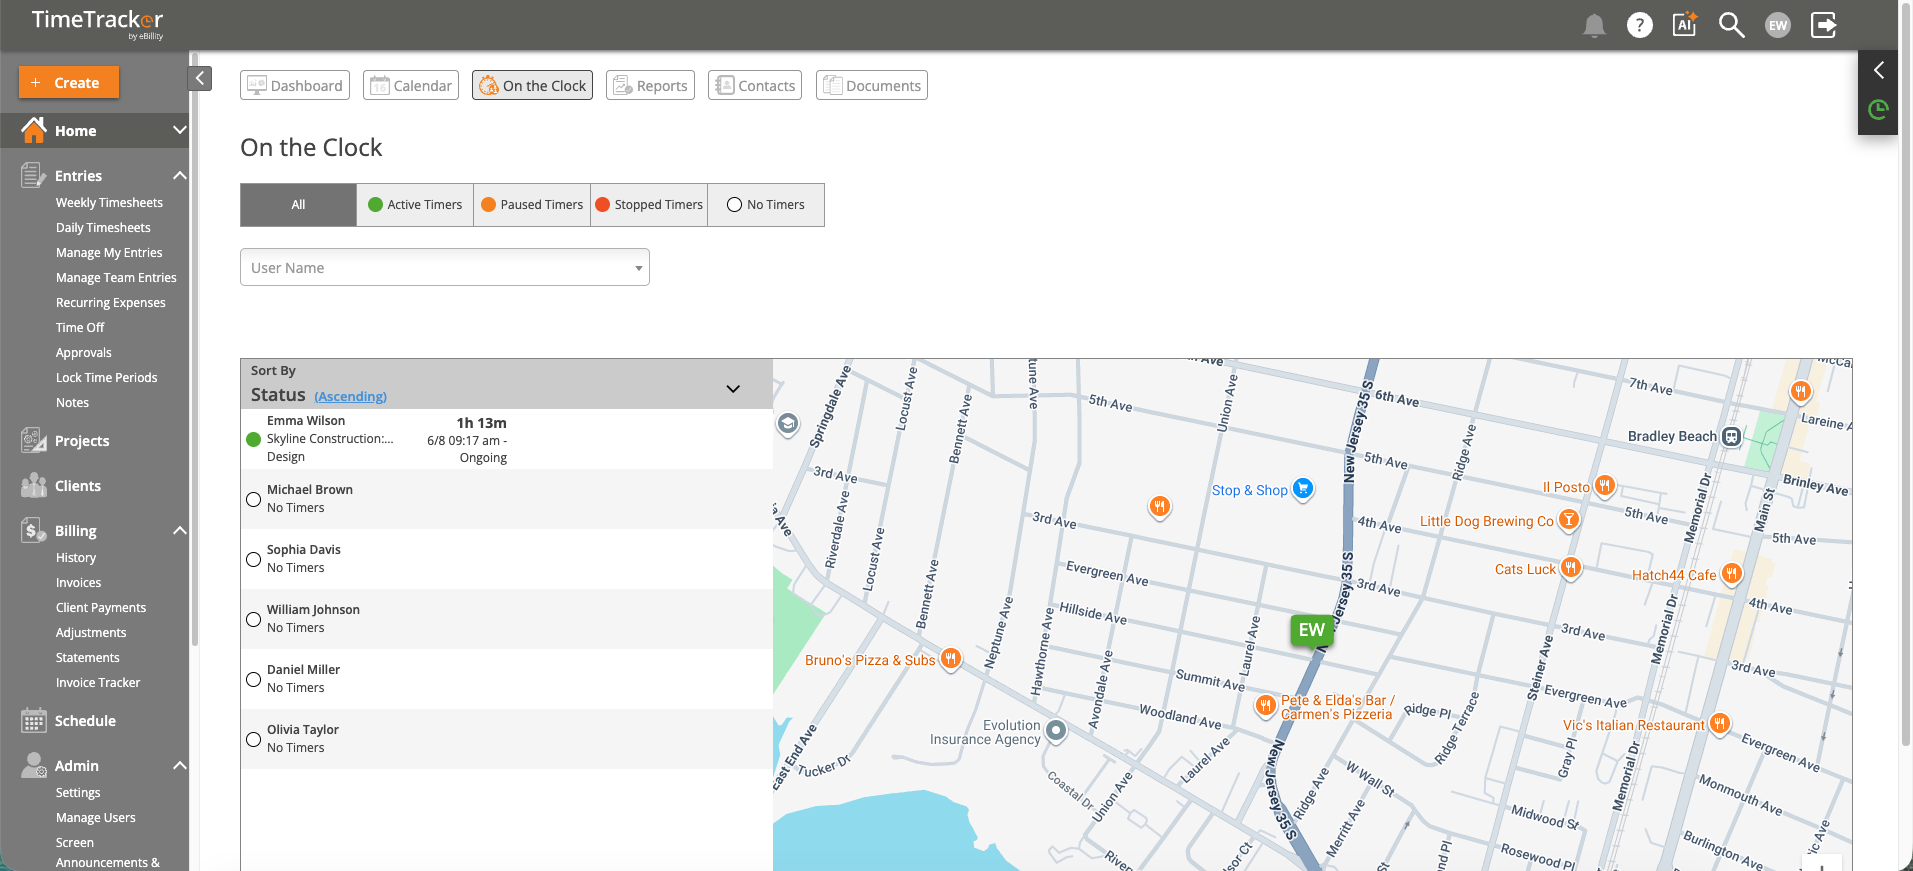Select Olivia Taylor's status radio circle
The width and height of the screenshot is (1913, 871).
(x=254, y=739)
